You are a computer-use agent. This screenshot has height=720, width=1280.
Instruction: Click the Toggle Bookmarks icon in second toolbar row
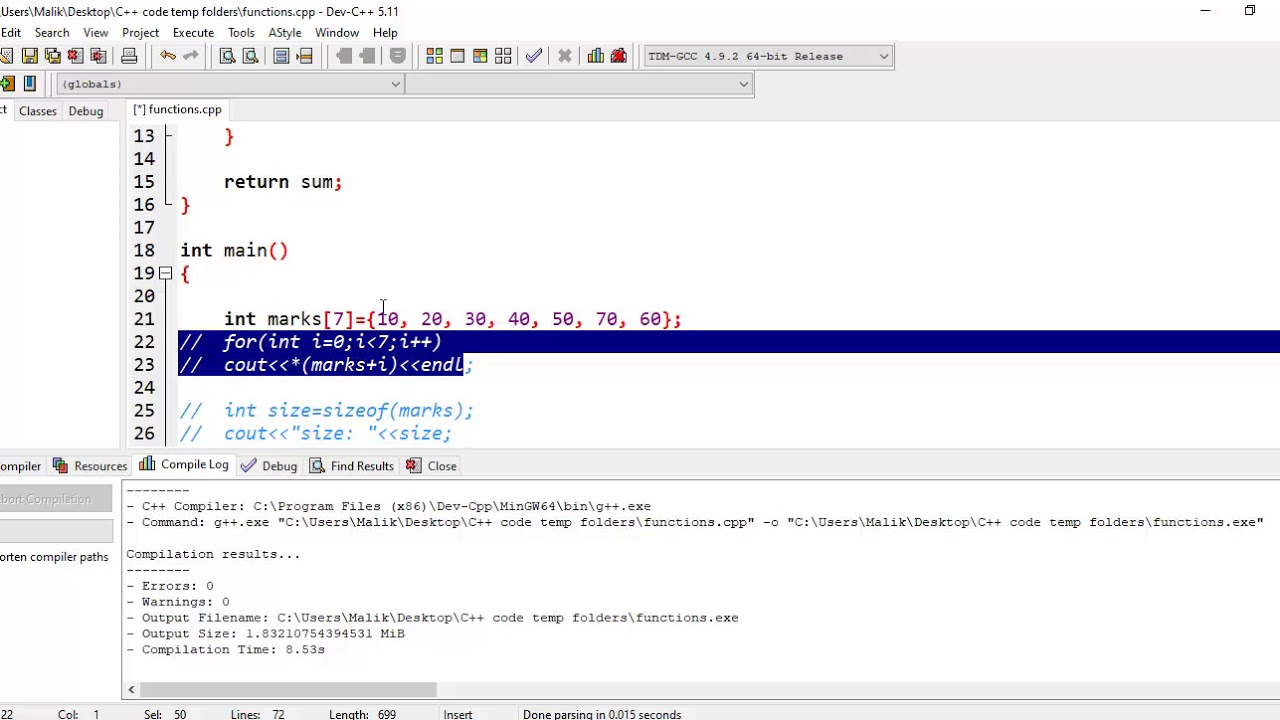[x=30, y=84]
